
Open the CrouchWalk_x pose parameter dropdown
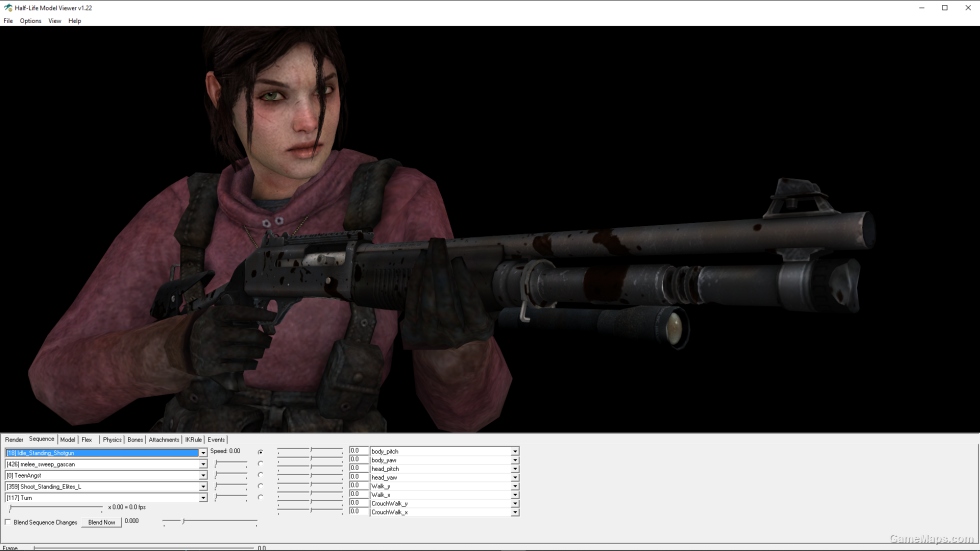pos(515,512)
